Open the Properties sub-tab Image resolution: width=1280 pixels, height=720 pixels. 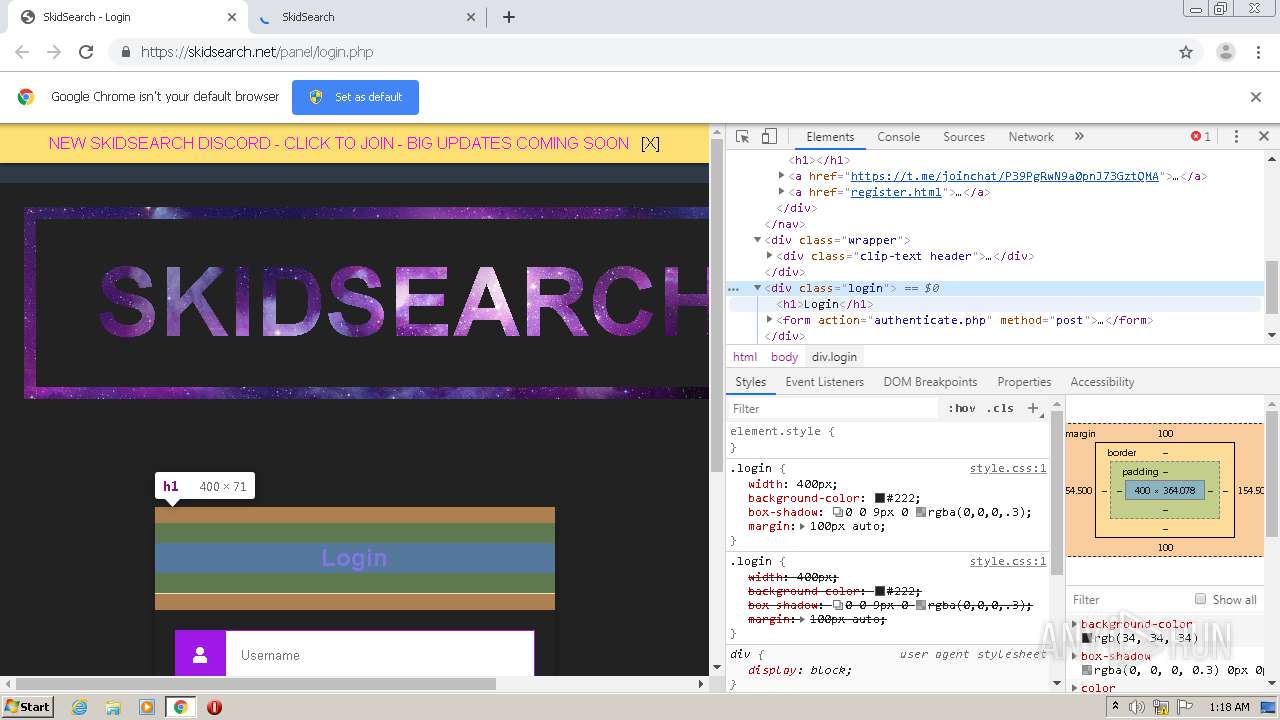1024,382
